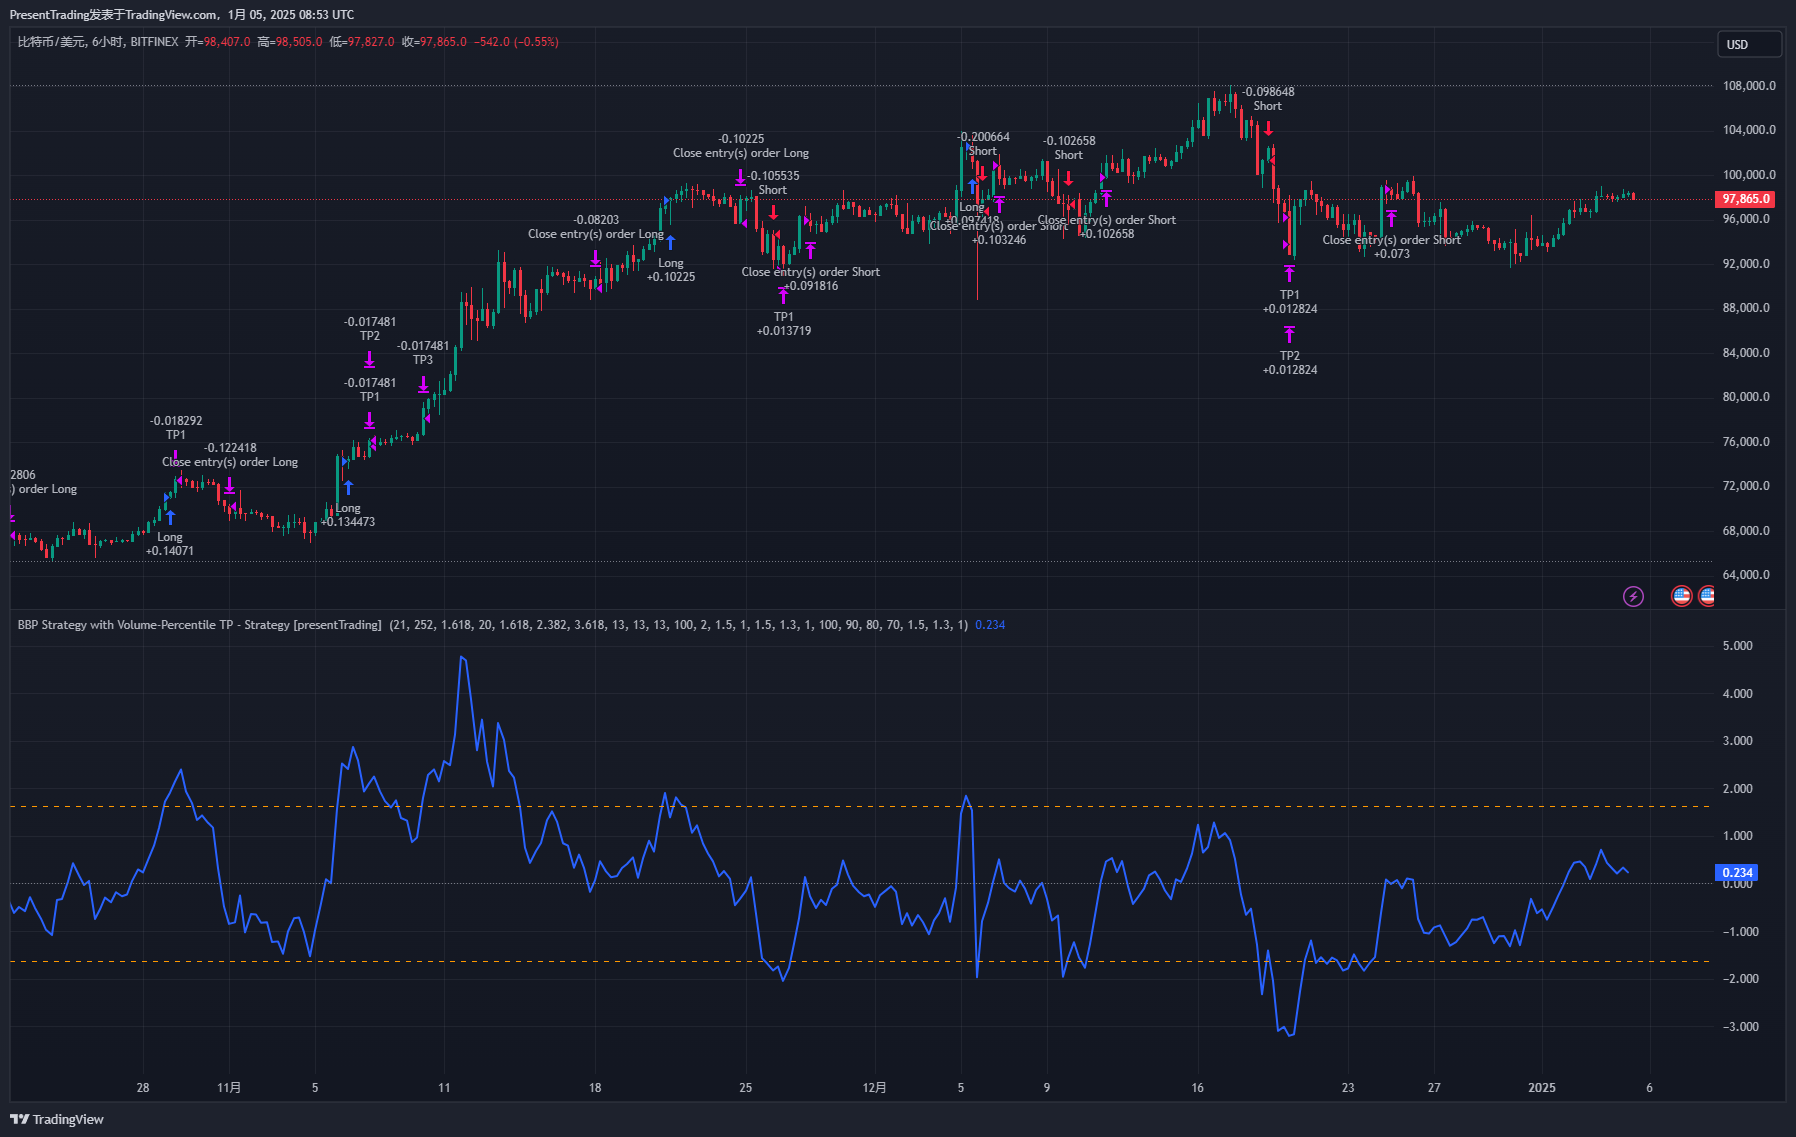The height and width of the screenshot is (1137, 1796).
Task: Click the 5.000 indicator axis label
Action: coord(1737,646)
